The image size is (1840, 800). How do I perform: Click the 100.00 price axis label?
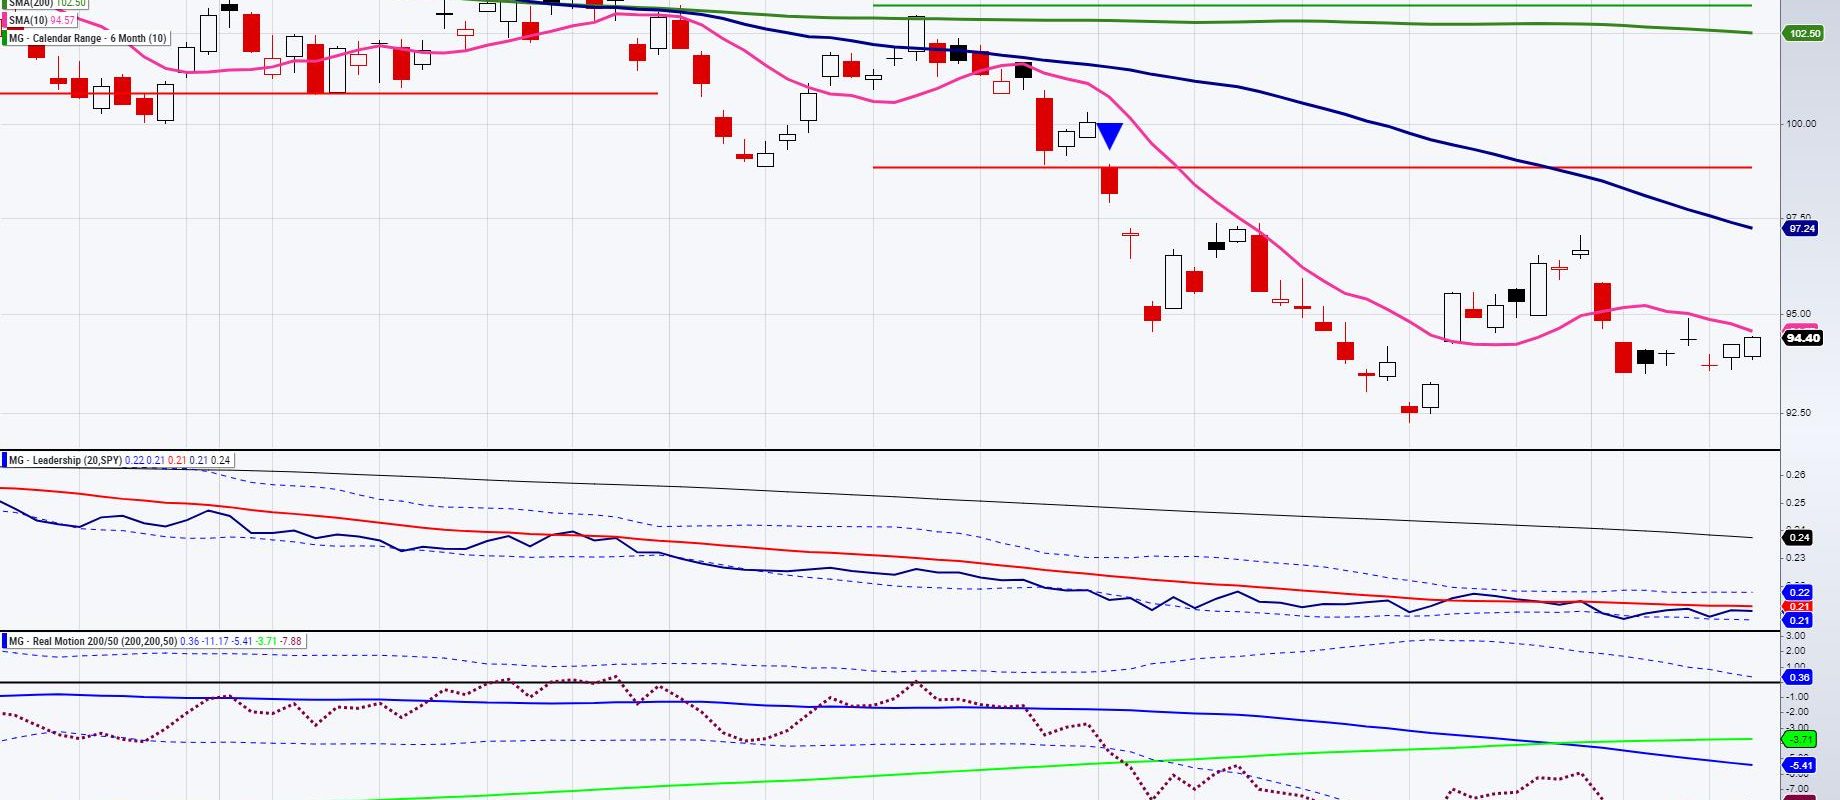tap(1801, 124)
